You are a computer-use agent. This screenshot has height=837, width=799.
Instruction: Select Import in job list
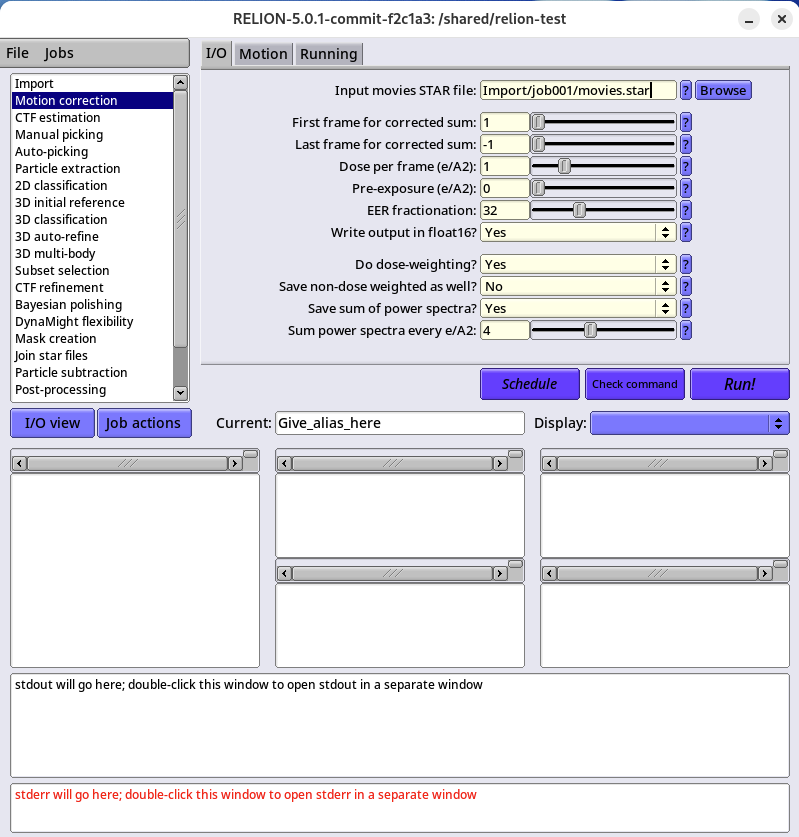(x=92, y=84)
